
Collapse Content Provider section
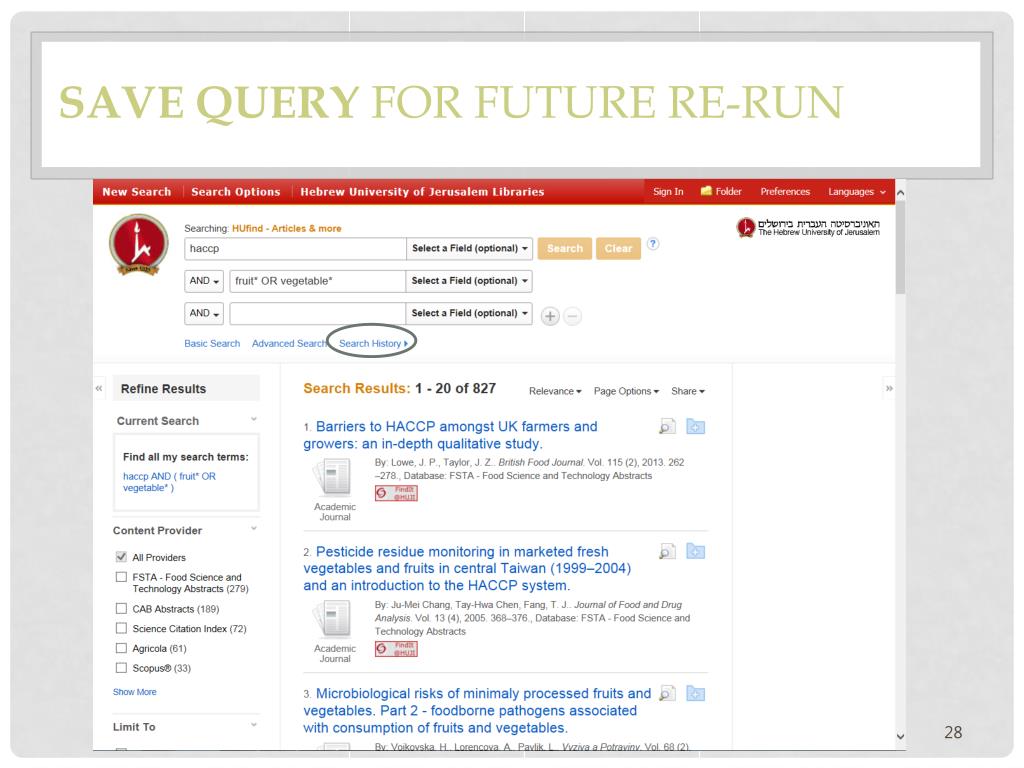coord(253,529)
